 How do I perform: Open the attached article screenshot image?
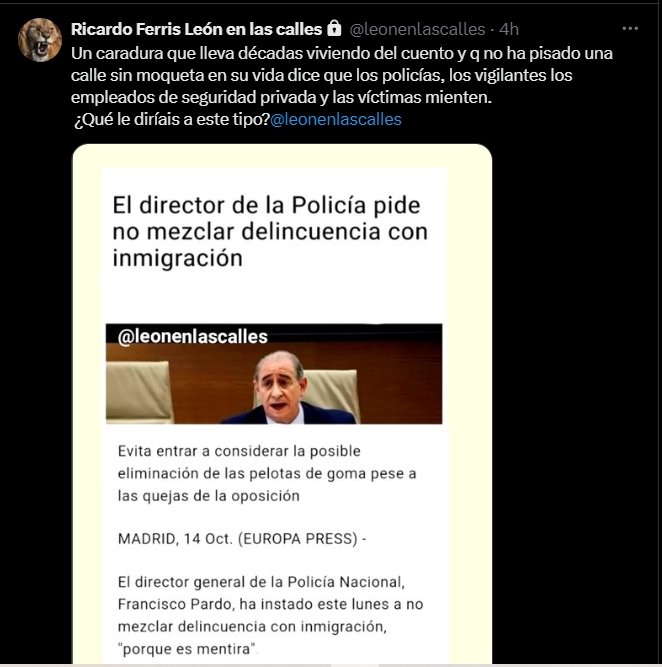[x=282, y=404]
